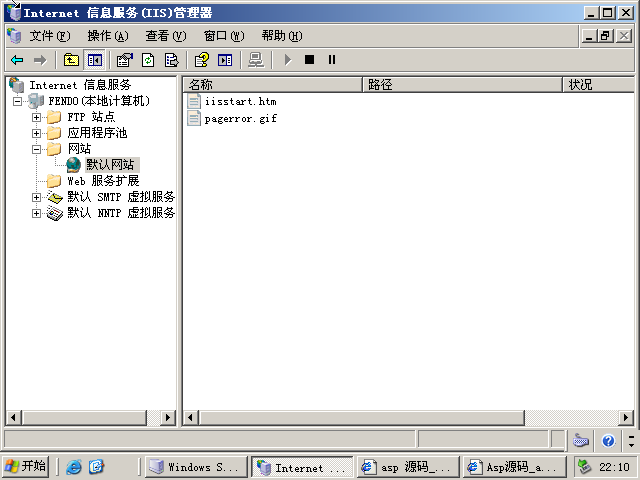Open the 文件(F) menu

pyautogui.click(x=50, y=36)
